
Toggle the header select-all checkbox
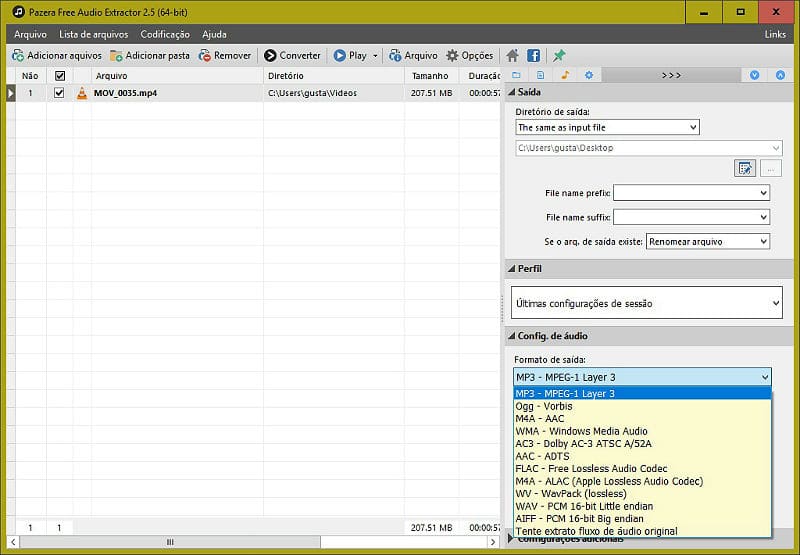[60, 75]
